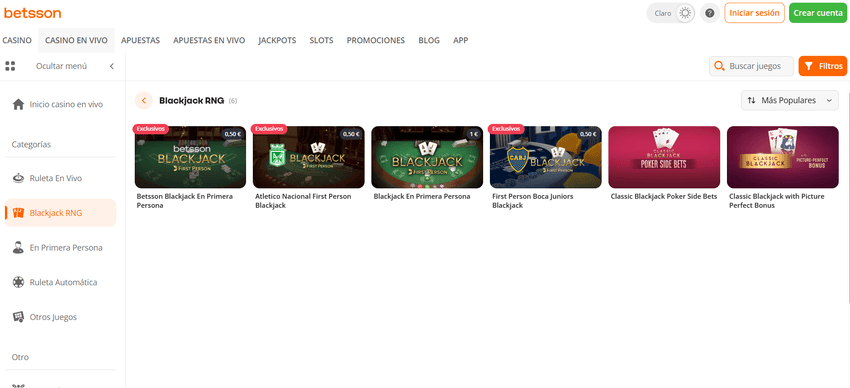This screenshot has width=850, height=388.
Task: Open Classic Blackjack Picture Perfect Bonus thumbnail
Action: (x=783, y=157)
